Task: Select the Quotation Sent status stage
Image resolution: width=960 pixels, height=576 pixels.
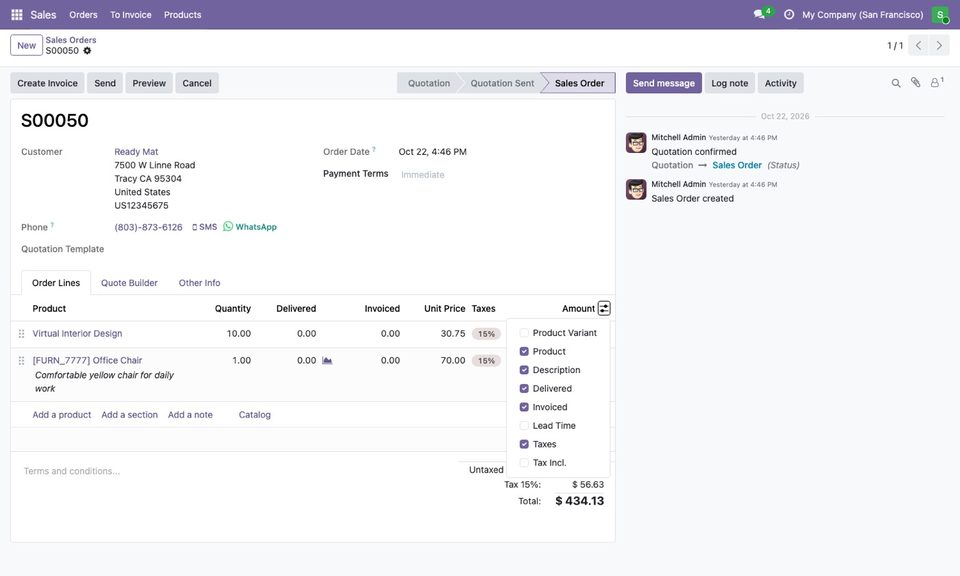Action: 502,83
